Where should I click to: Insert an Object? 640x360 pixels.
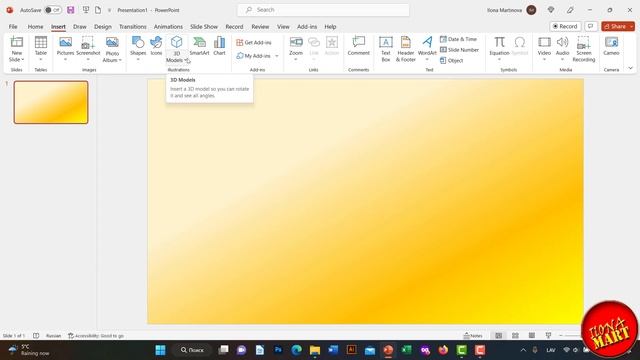coord(451,60)
